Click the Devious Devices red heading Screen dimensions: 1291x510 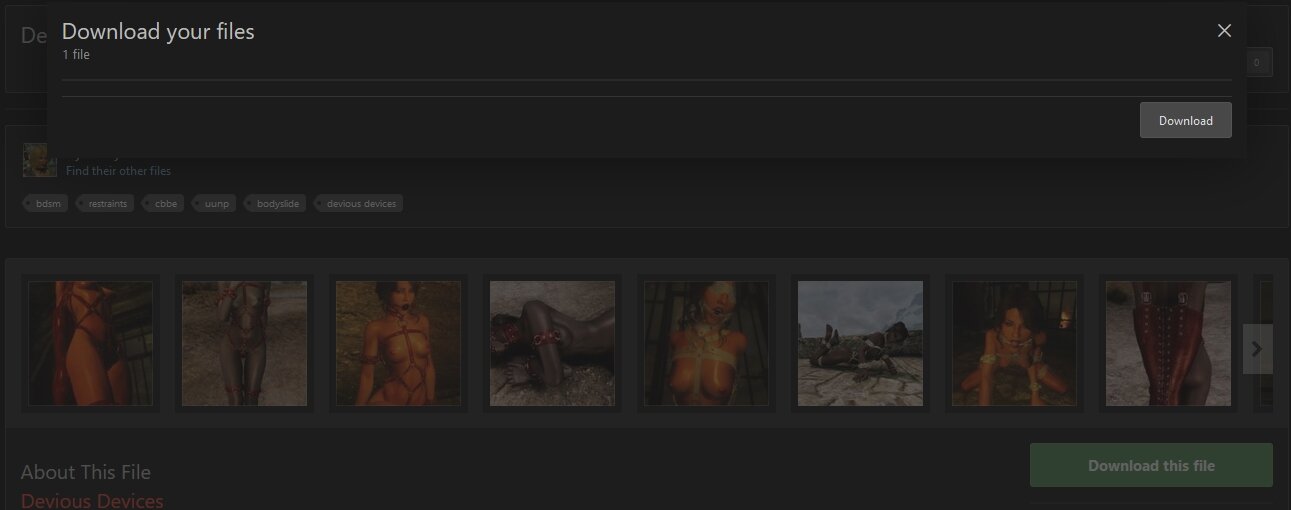tap(92, 500)
